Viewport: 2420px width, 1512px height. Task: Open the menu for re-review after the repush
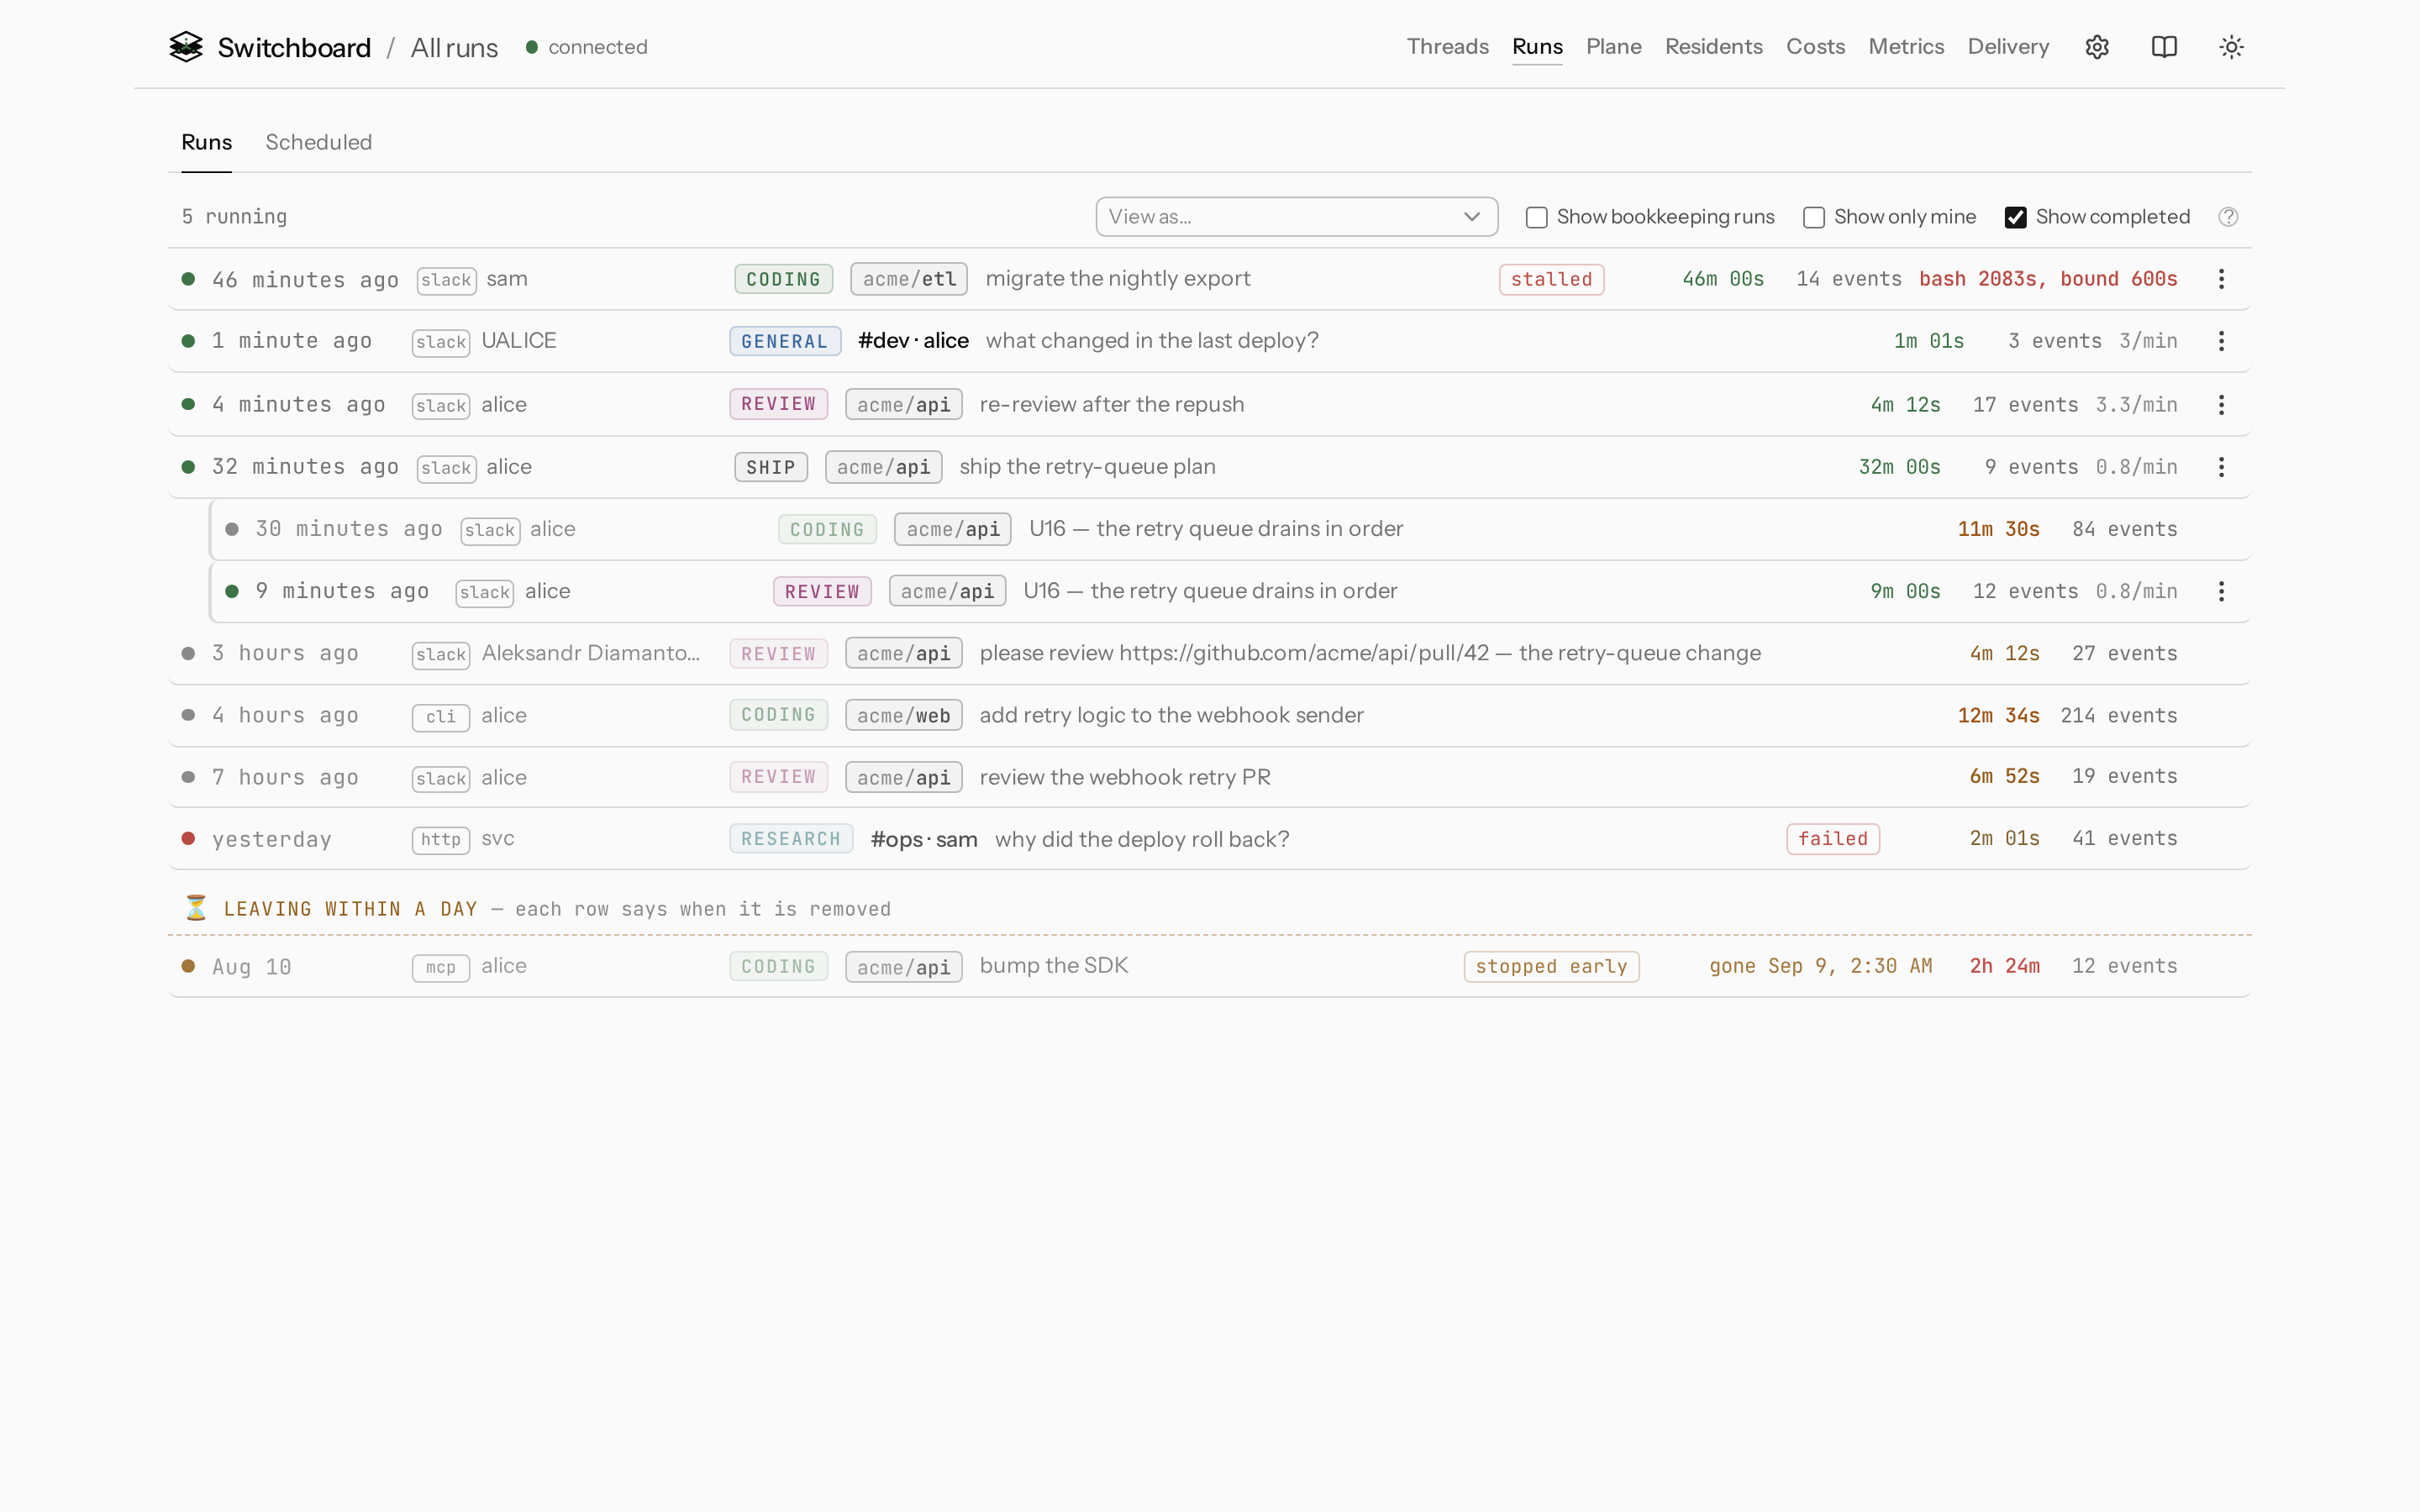coord(2221,405)
